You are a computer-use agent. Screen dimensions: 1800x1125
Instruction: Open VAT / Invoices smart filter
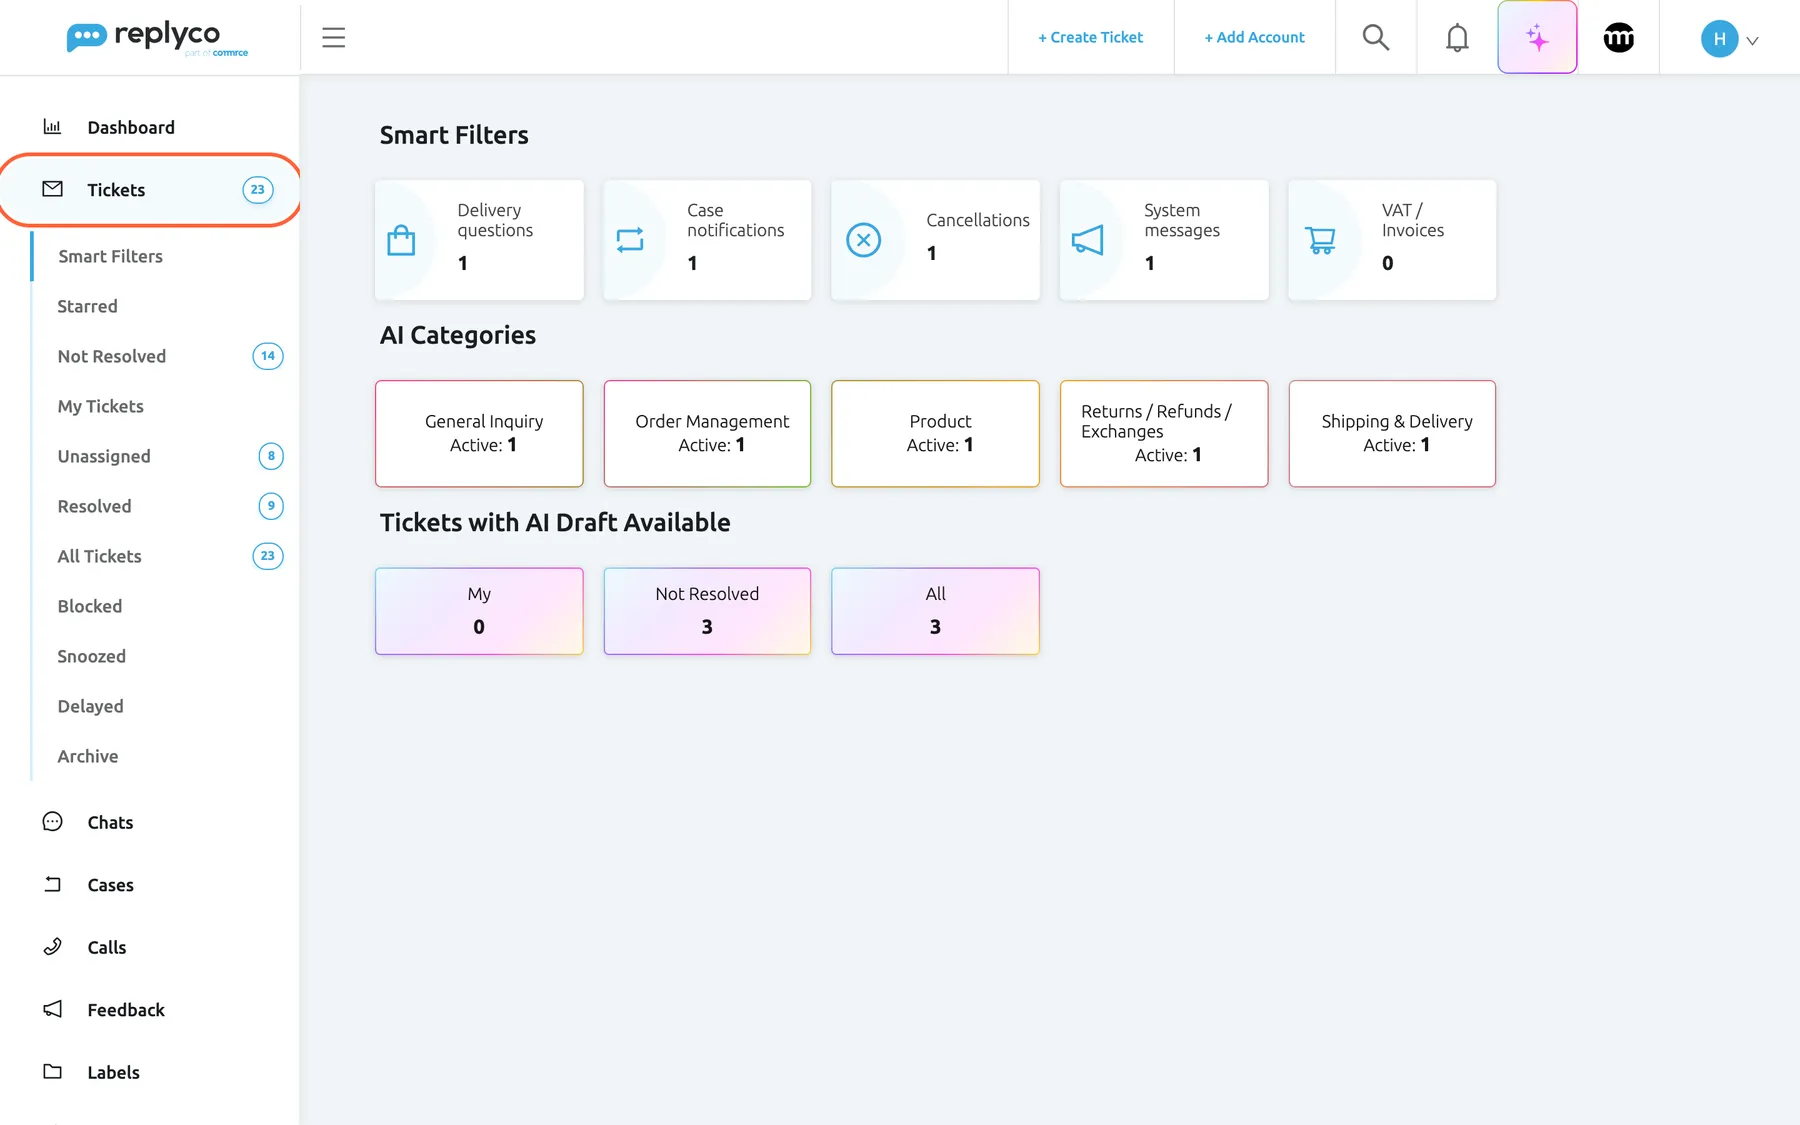[x=1392, y=240]
